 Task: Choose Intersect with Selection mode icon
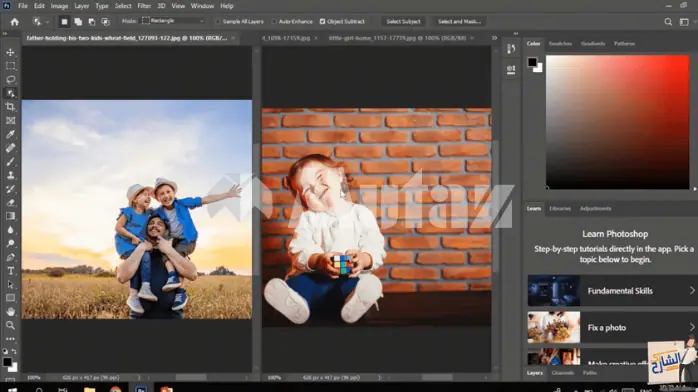[106, 21]
